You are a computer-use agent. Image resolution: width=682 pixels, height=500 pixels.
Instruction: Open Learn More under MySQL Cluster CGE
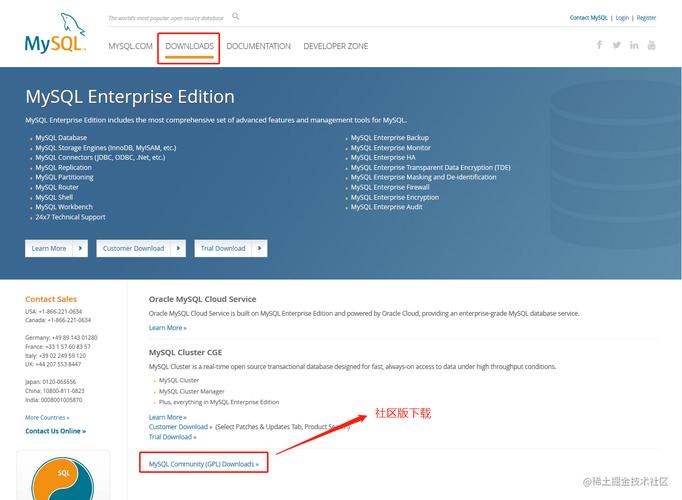click(167, 417)
